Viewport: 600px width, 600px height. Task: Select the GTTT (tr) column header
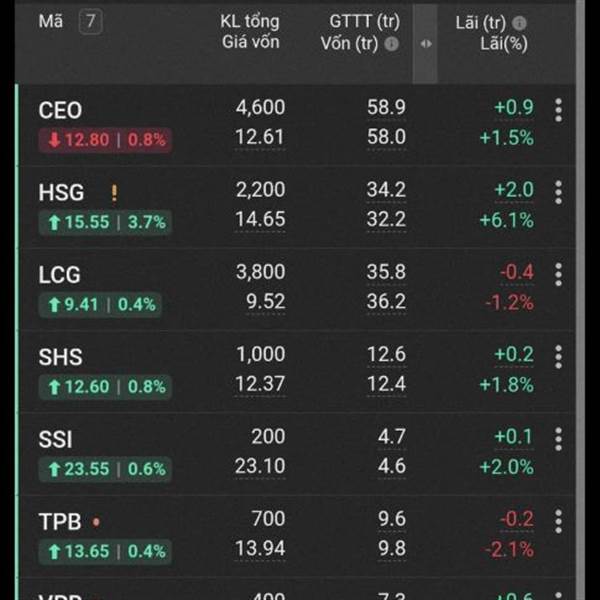(365, 21)
